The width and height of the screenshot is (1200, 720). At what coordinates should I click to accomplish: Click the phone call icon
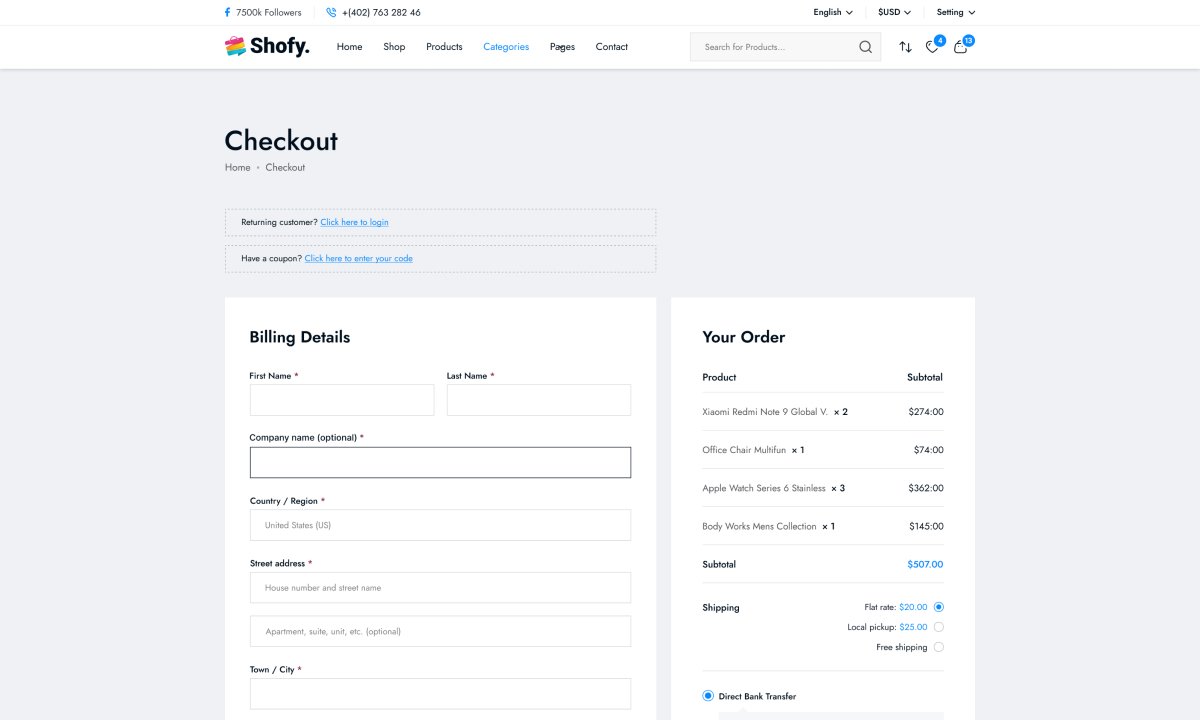(x=331, y=13)
